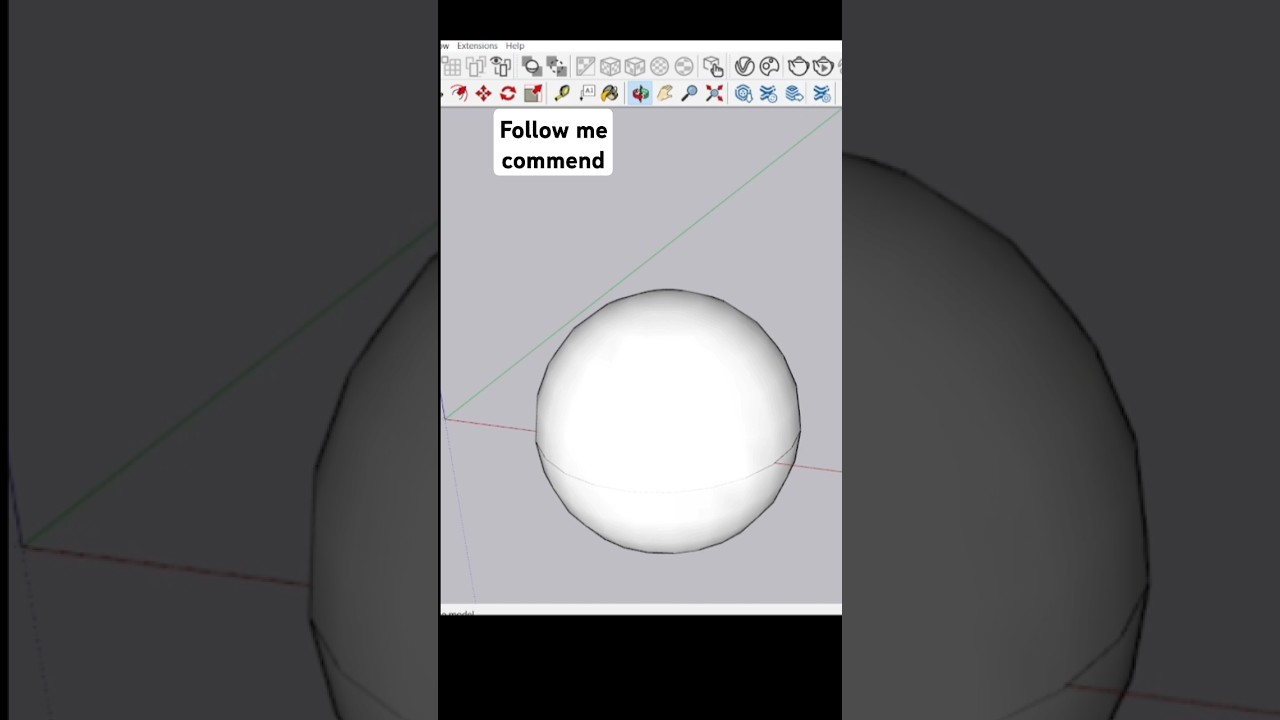The width and height of the screenshot is (1280, 720).
Task: Click the blue stacked layers arrow icon
Action: [794, 93]
